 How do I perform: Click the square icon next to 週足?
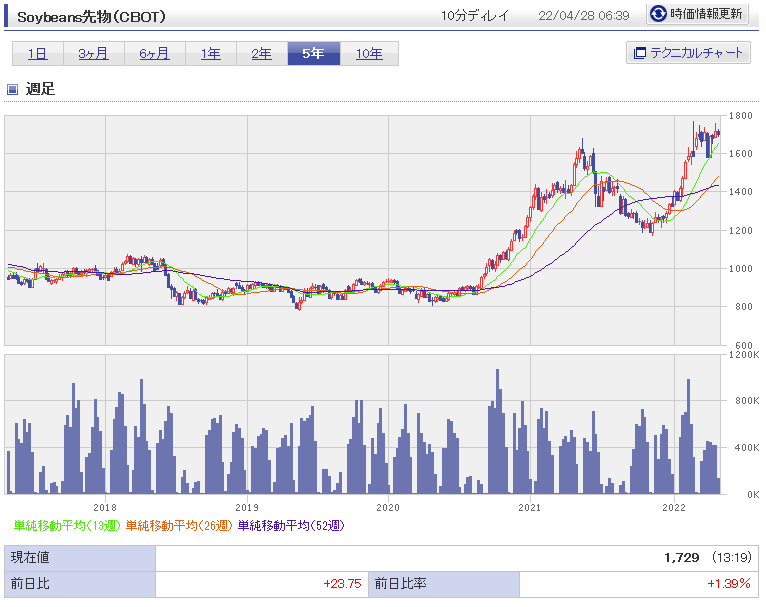point(12,89)
